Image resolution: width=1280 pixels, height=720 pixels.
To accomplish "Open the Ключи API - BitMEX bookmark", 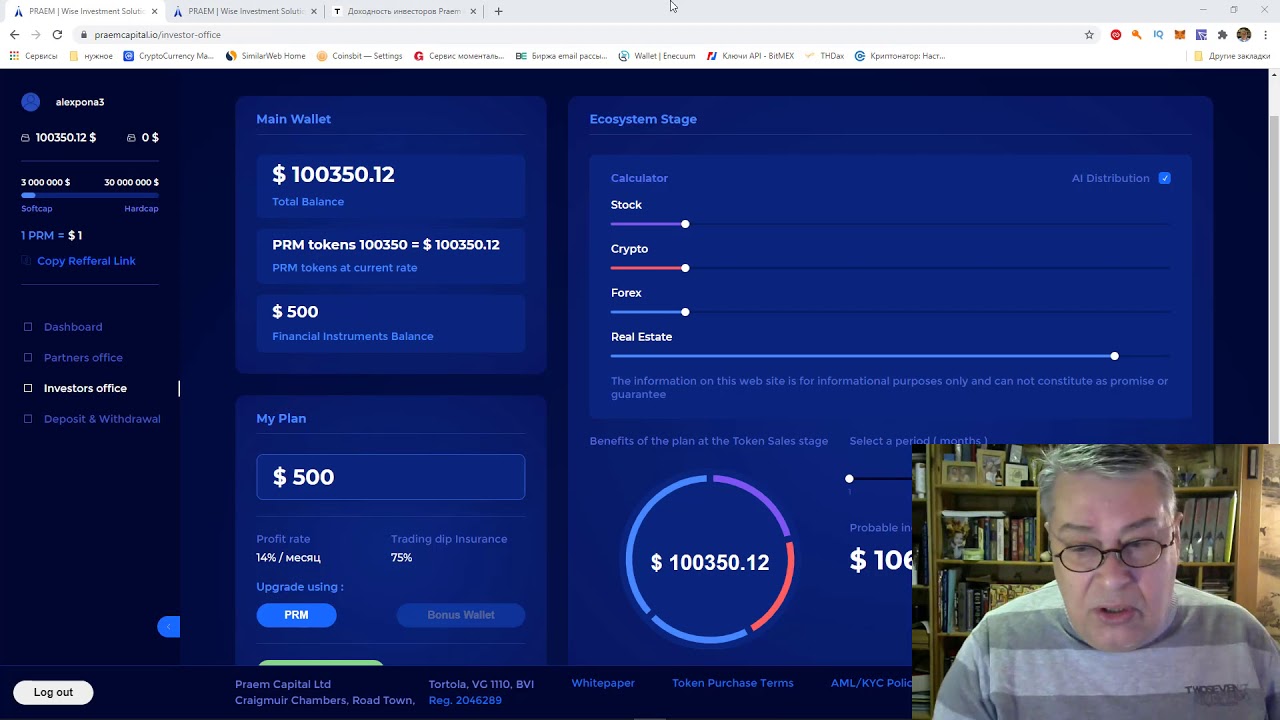I will [x=750, y=56].
